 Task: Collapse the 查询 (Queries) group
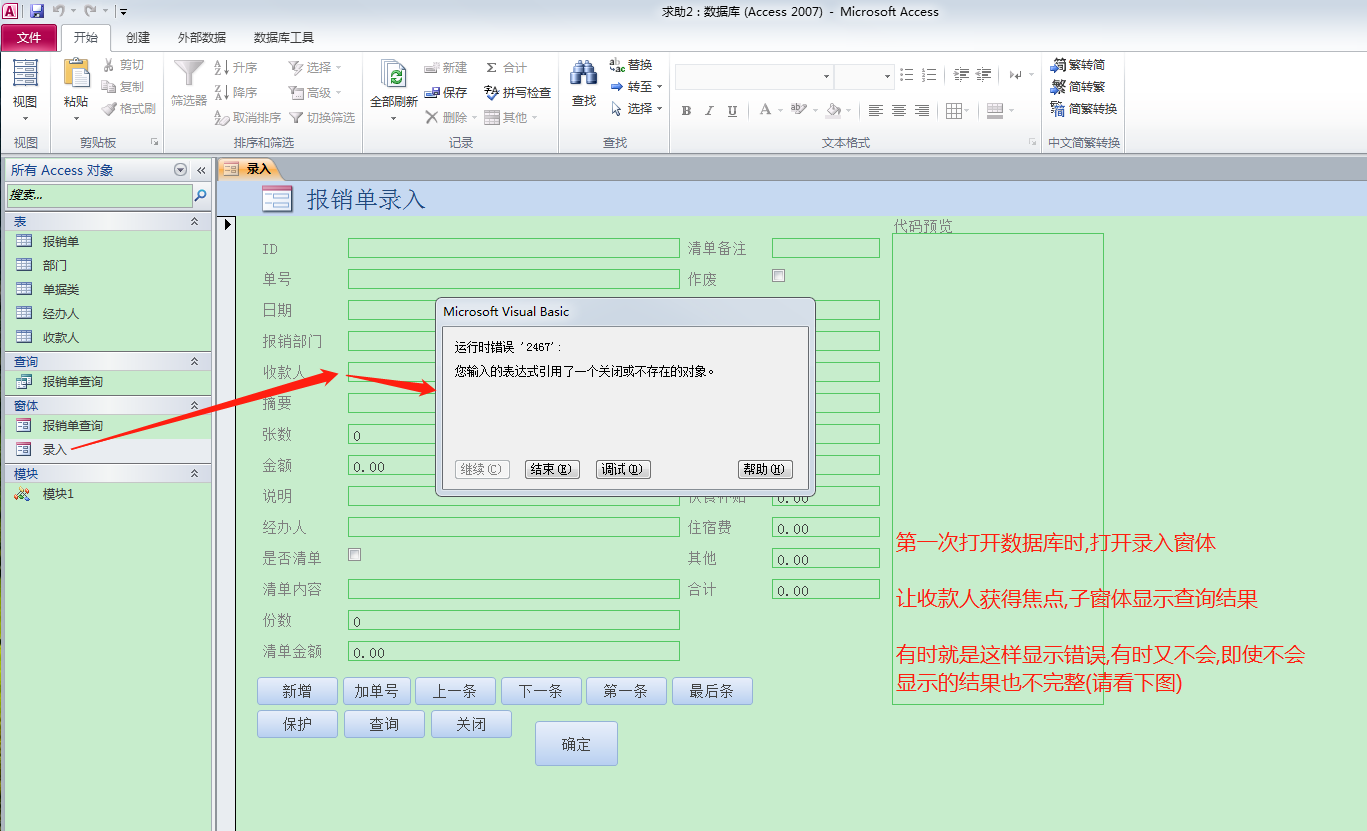(x=194, y=361)
